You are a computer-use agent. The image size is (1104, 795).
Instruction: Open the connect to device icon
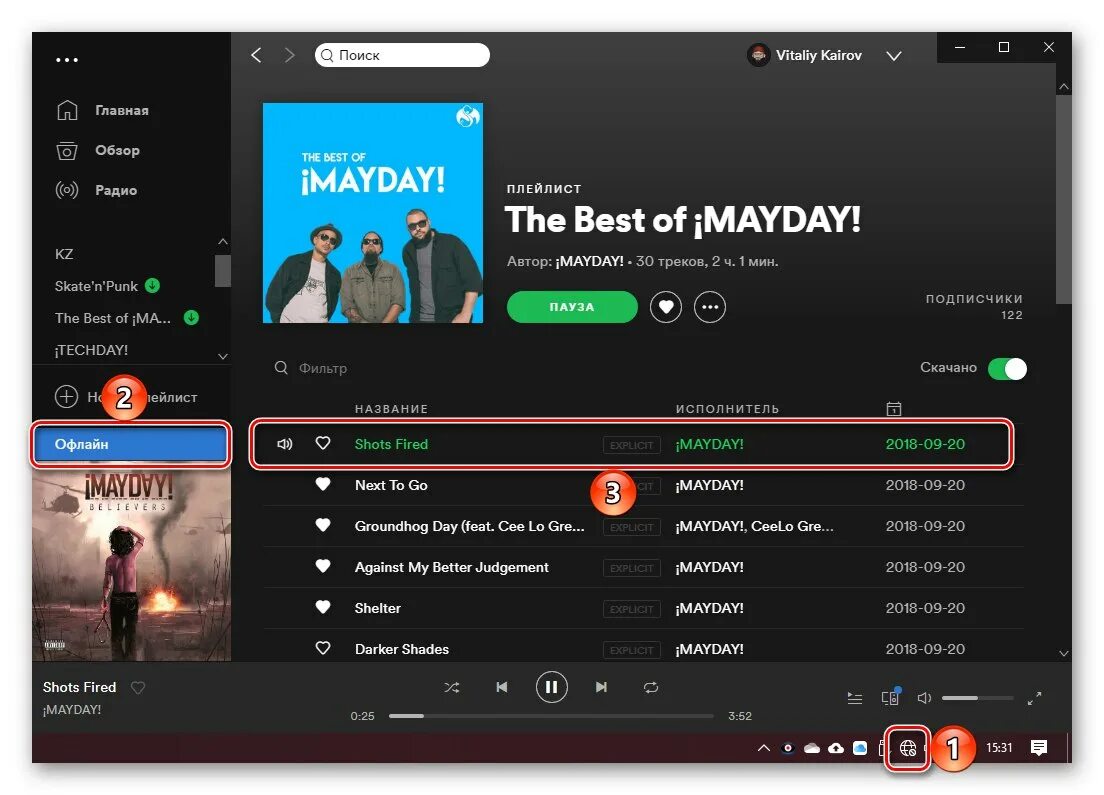pyautogui.click(x=891, y=697)
